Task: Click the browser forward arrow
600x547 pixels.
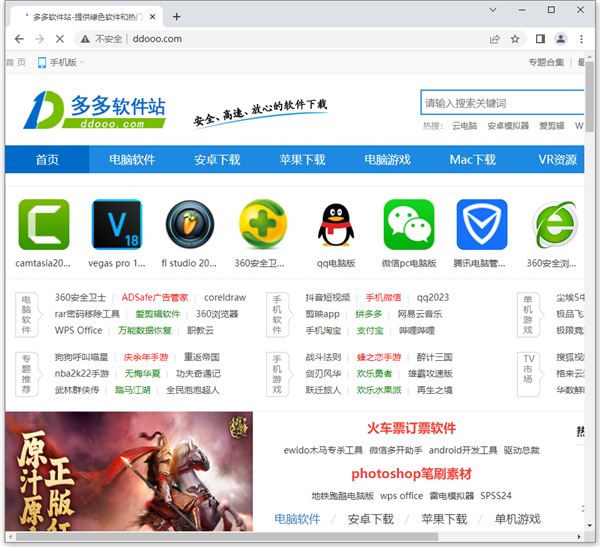Action: coord(39,39)
